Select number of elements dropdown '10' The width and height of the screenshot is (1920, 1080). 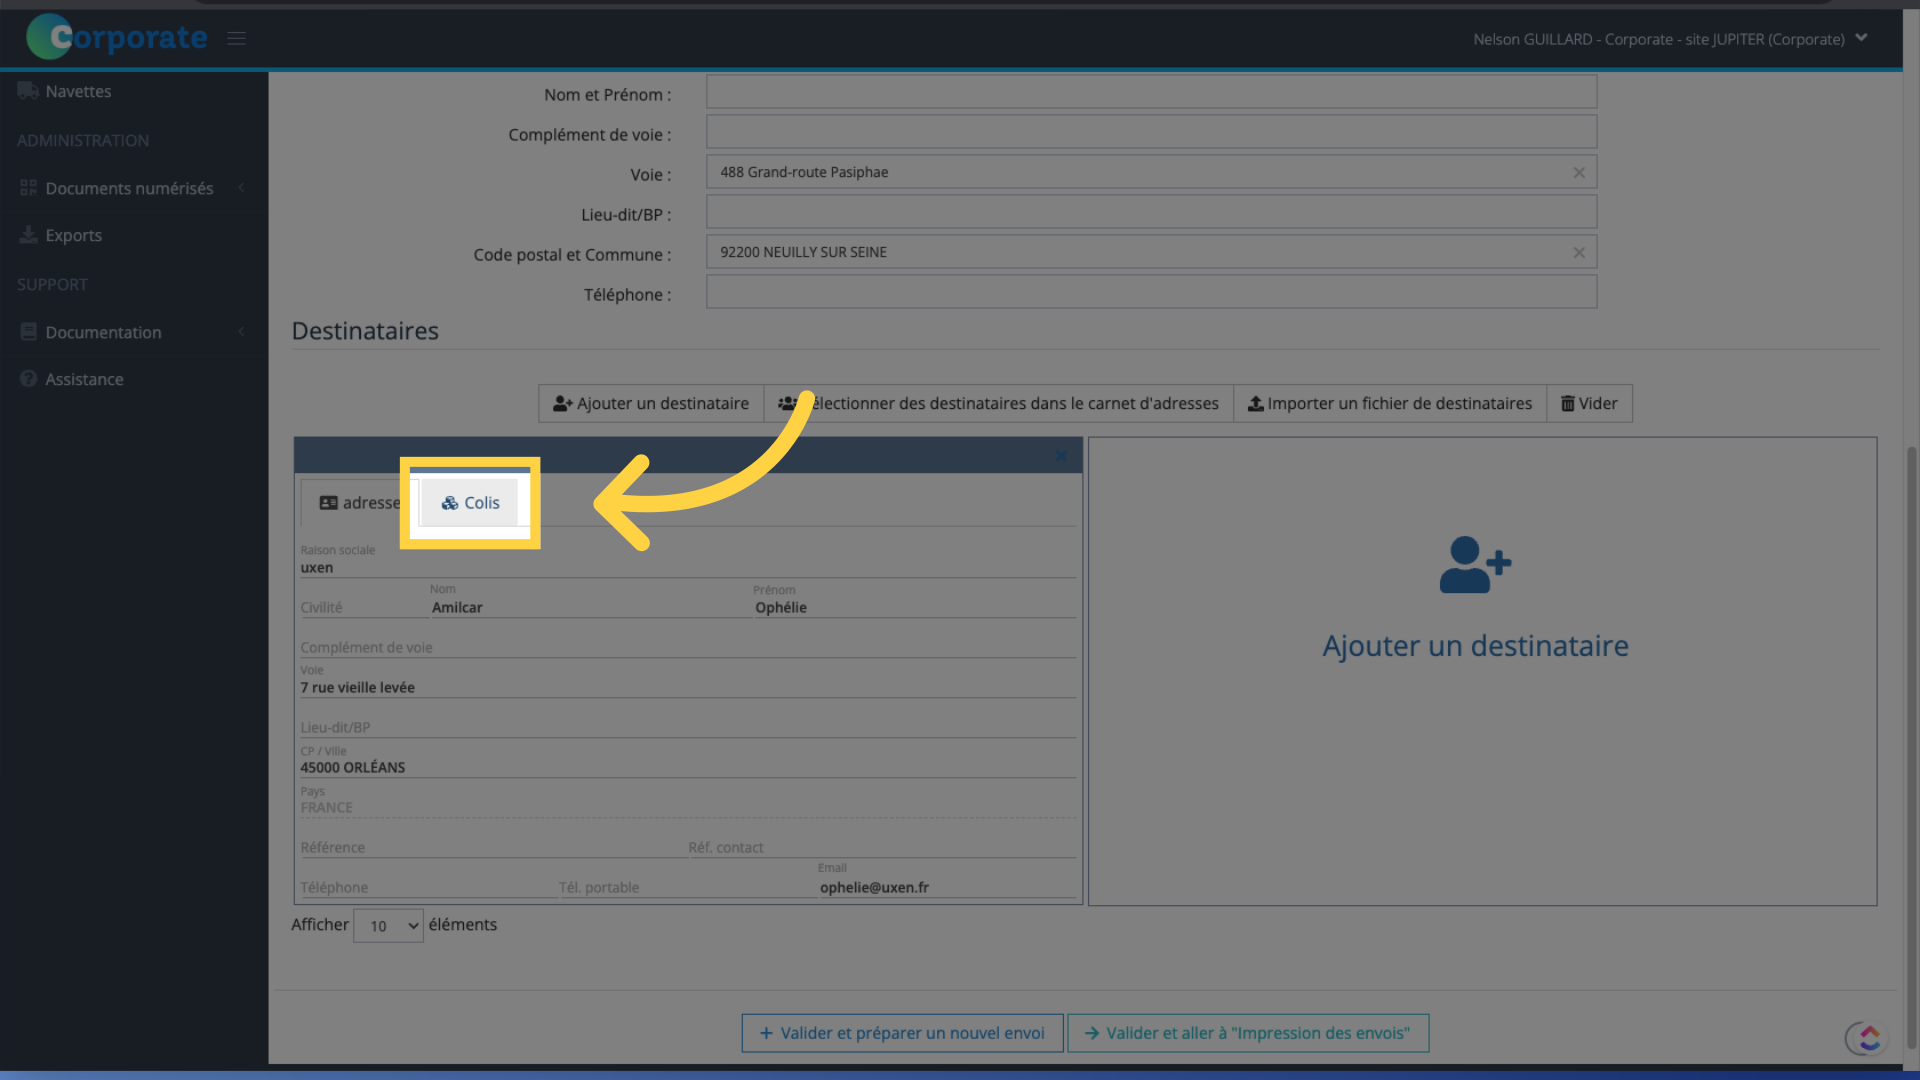pos(386,924)
